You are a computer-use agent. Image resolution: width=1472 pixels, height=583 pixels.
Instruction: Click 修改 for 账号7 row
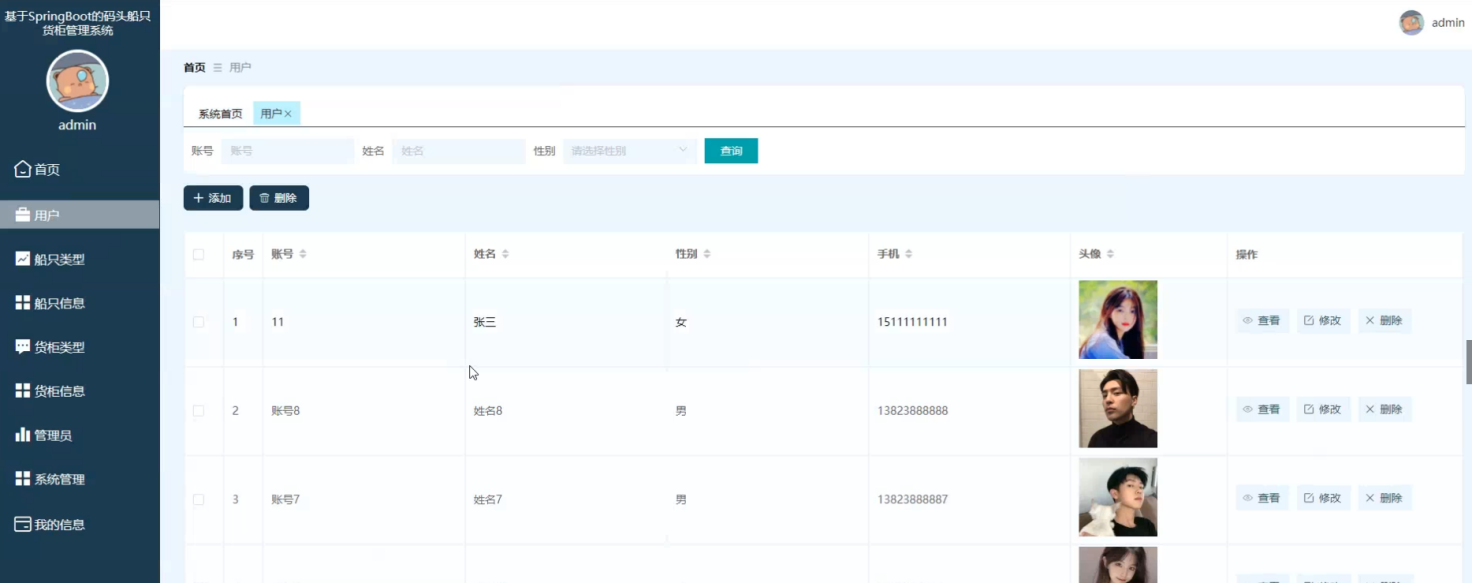1323,497
